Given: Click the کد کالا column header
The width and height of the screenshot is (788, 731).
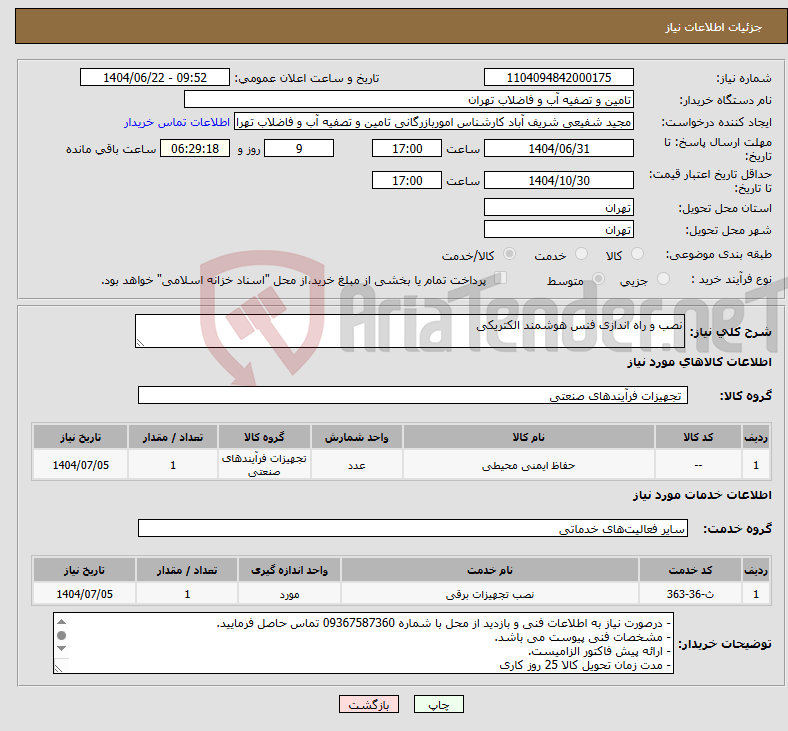Looking at the screenshot, I should [x=698, y=437].
